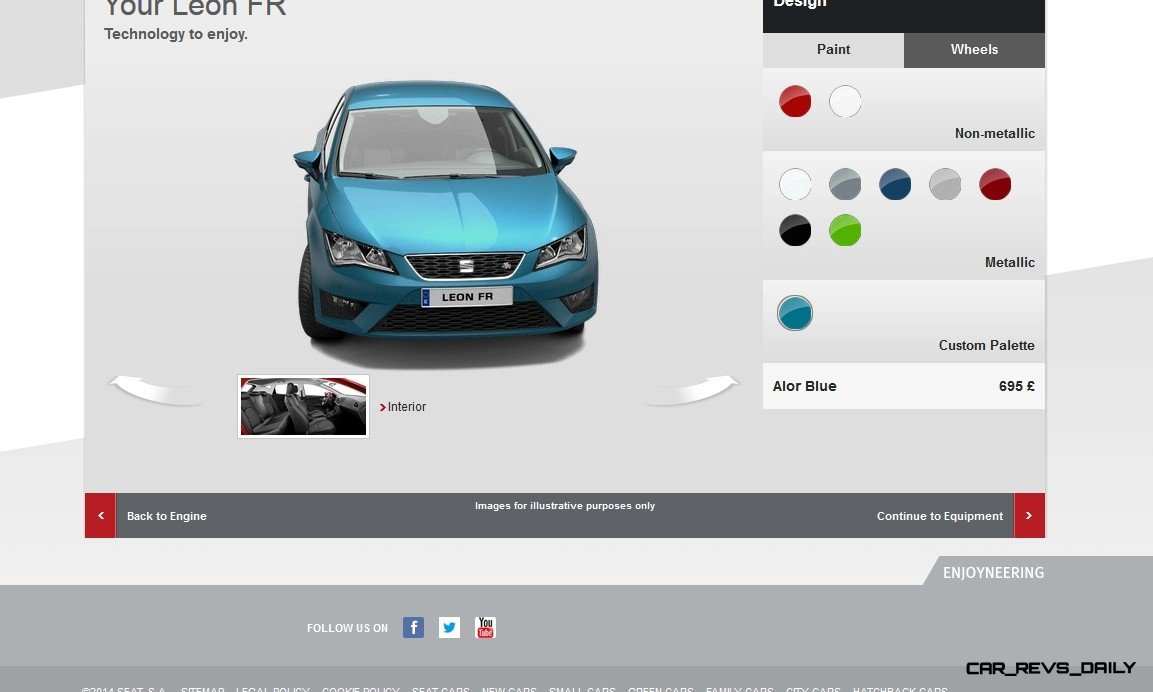
Task: Click the 'Non-metallic' section label
Action: (x=994, y=133)
